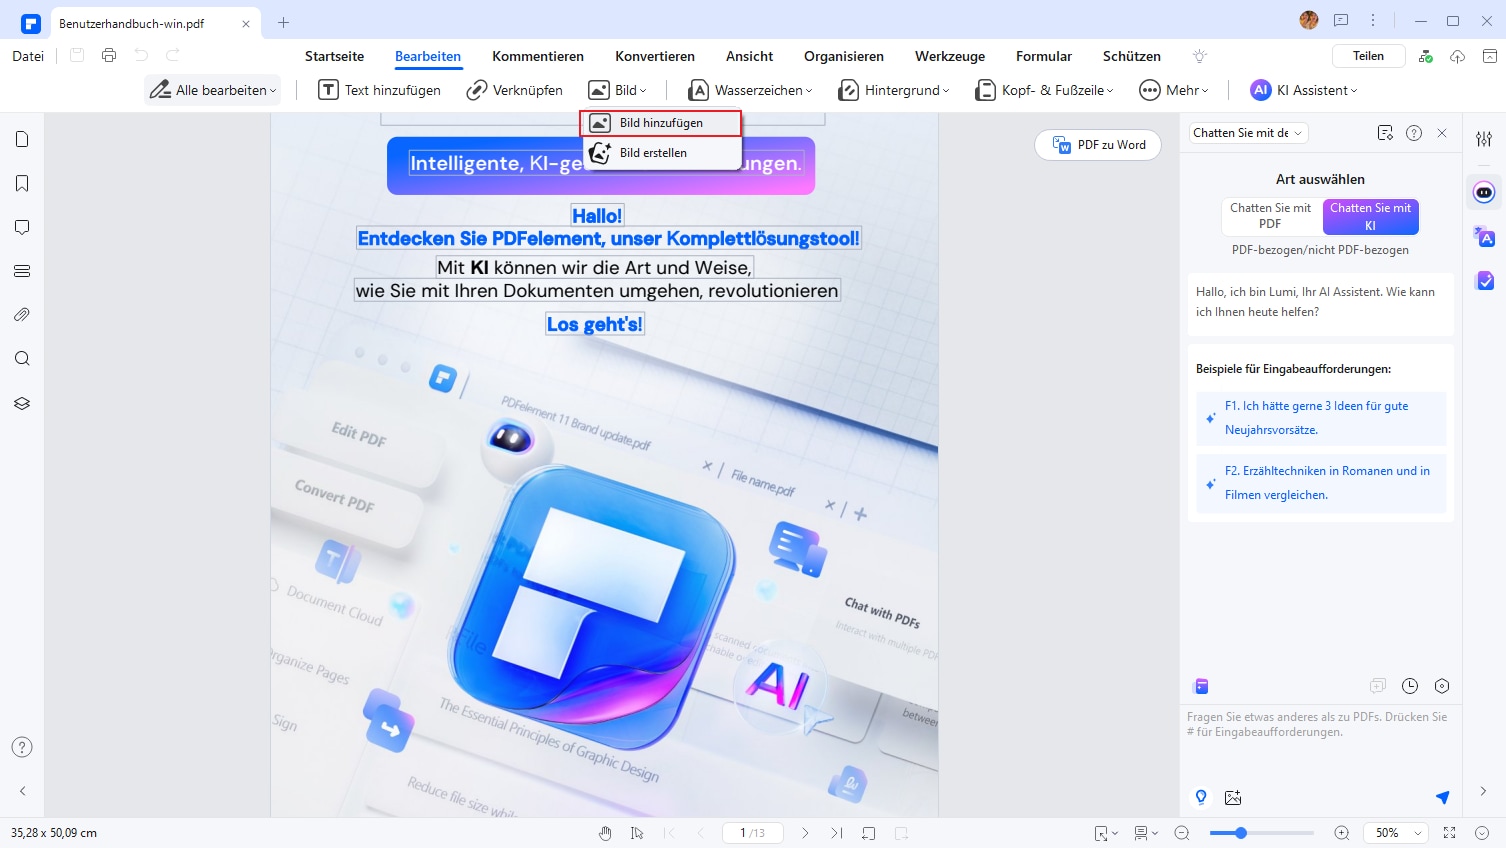
Task: Click the cloud upload icon near Teilen
Action: [x=1458, y=56]
